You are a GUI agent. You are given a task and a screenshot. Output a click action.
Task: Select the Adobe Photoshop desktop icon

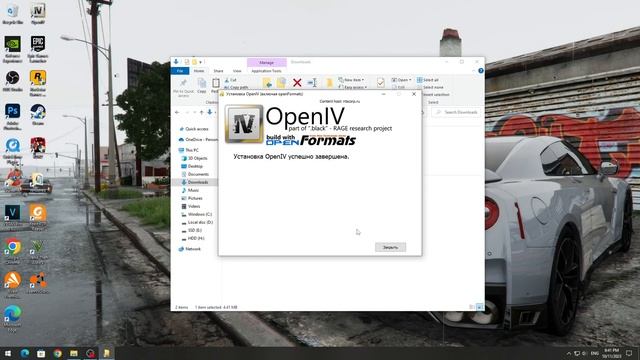(13, 117)
